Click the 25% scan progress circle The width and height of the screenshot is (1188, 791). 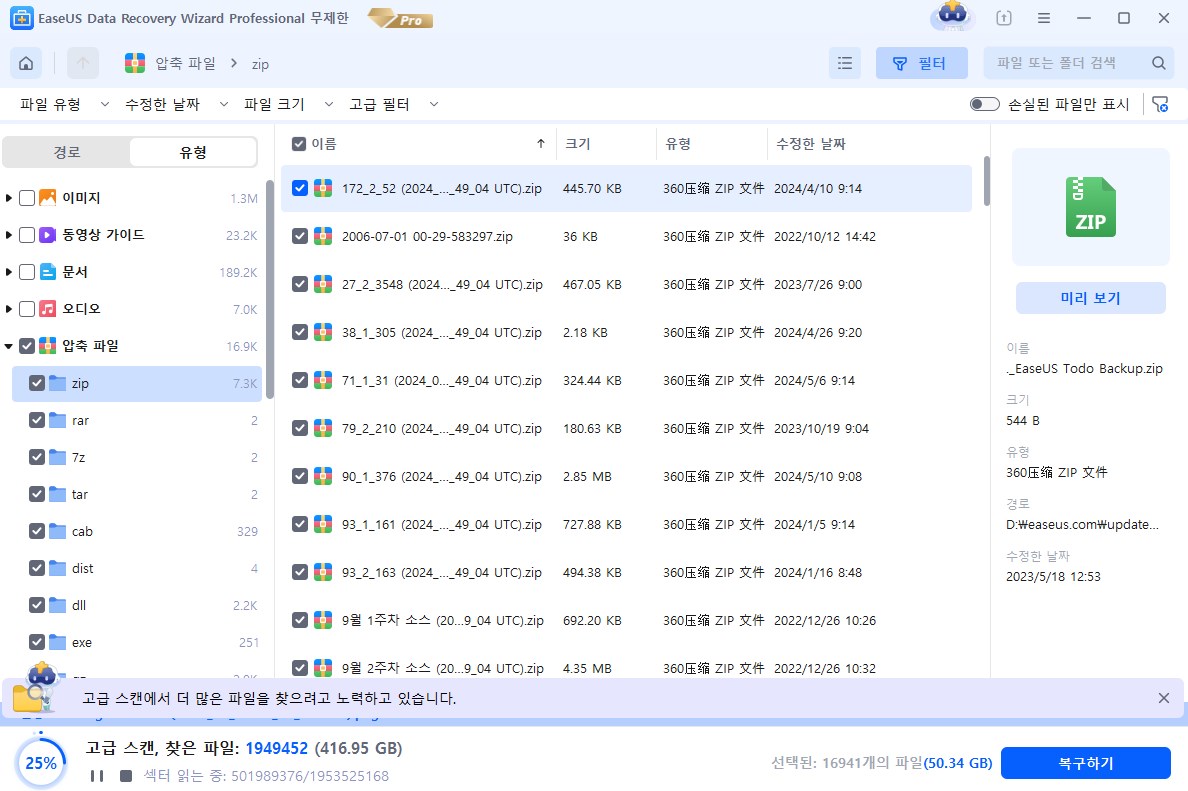(x=41, y=762)
